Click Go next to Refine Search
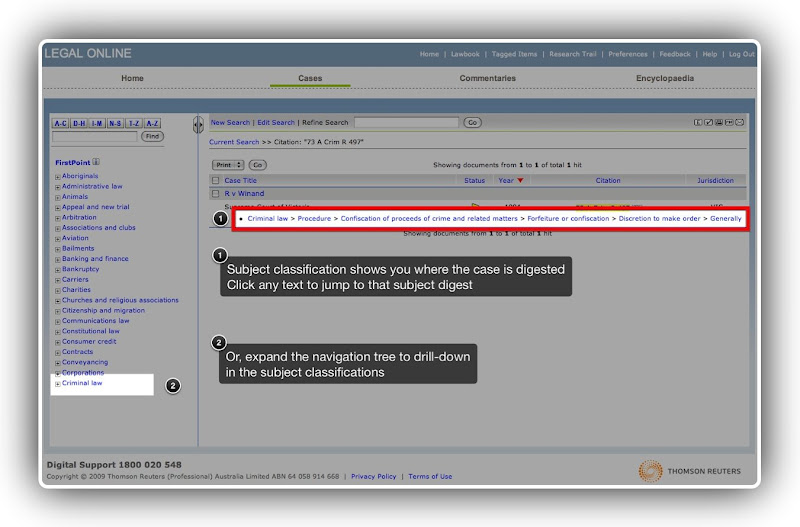Viewport: 800px width, 527px height. 472,122
